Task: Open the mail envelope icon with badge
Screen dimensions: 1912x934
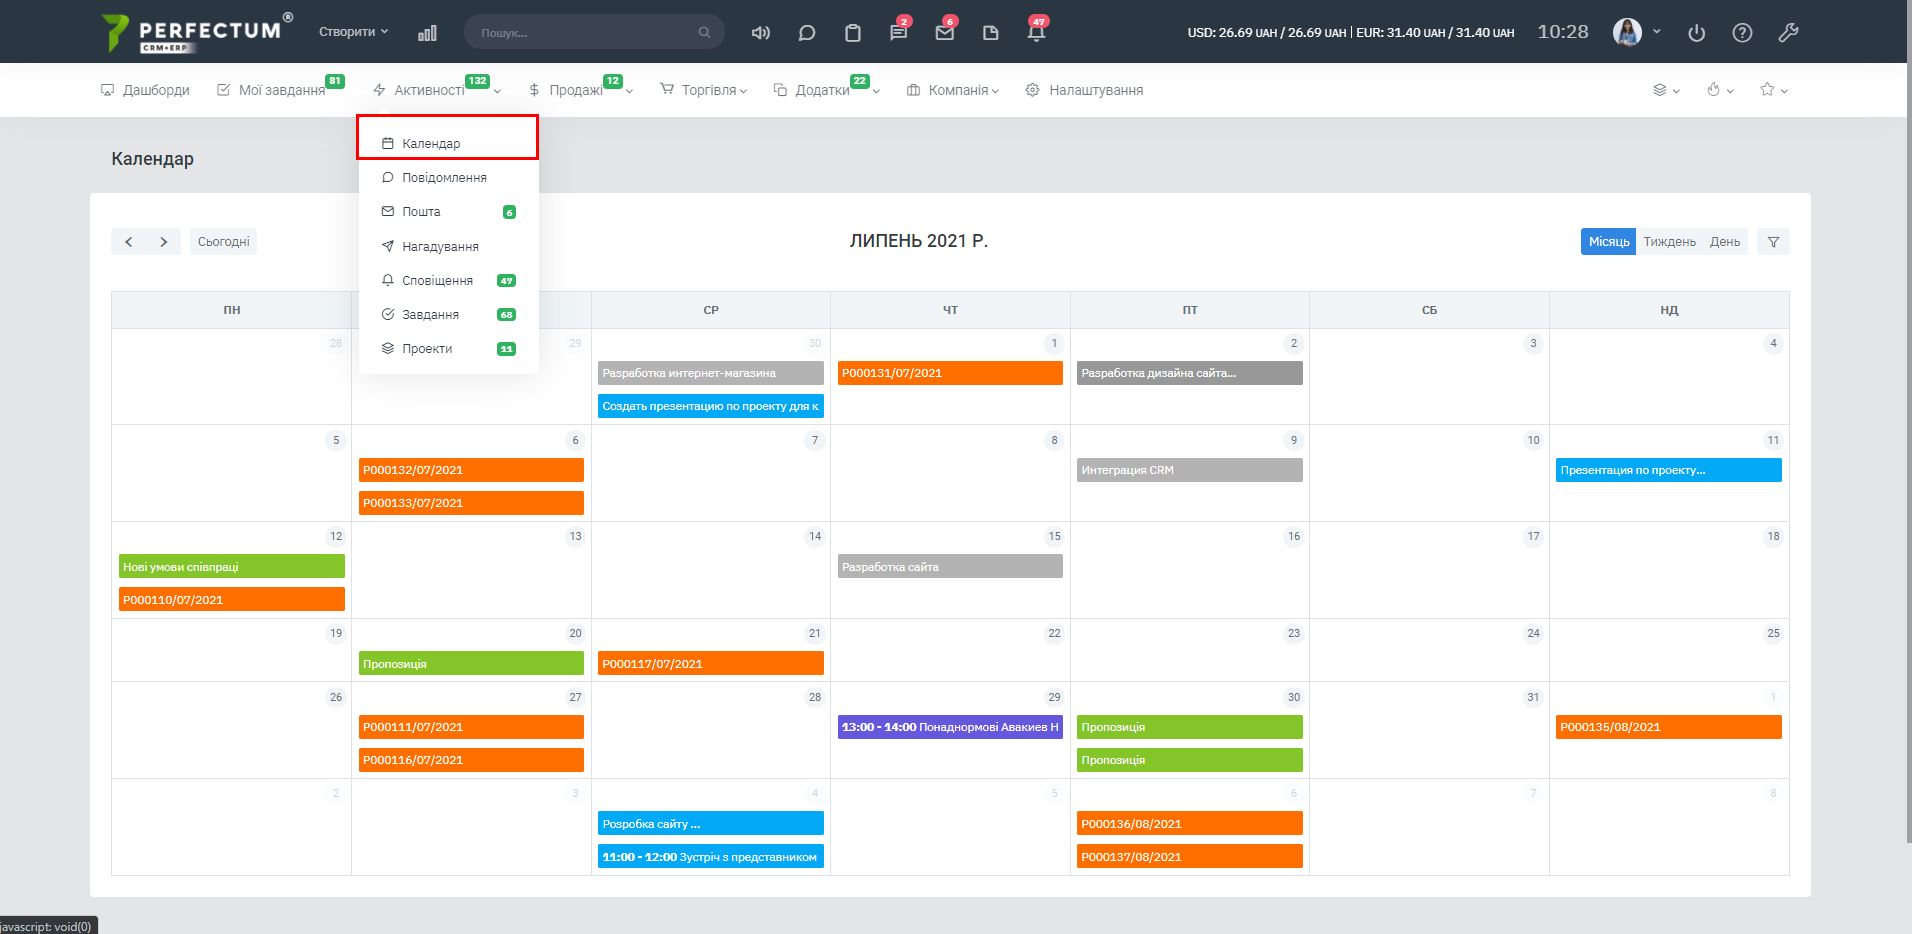Action: (x=944, y=33)
